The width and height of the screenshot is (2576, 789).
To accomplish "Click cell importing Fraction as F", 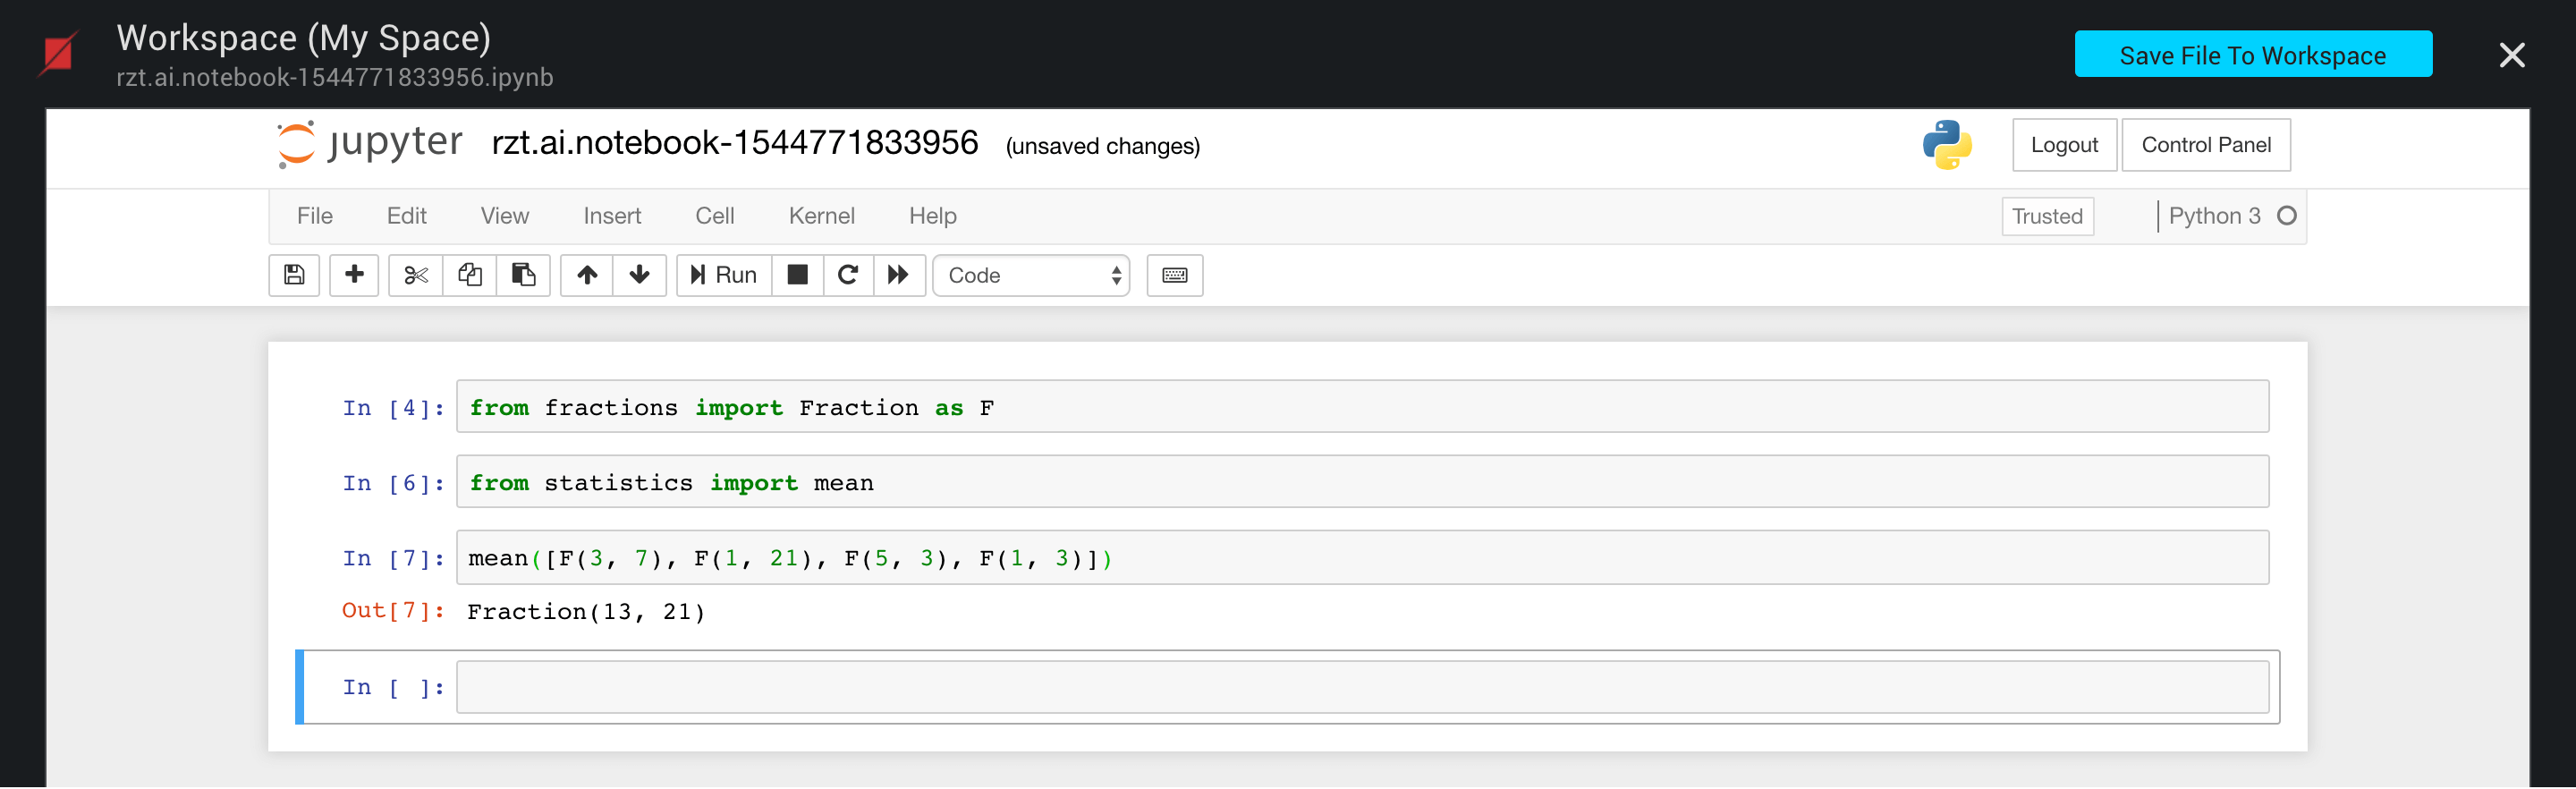I will [1362, 407].
